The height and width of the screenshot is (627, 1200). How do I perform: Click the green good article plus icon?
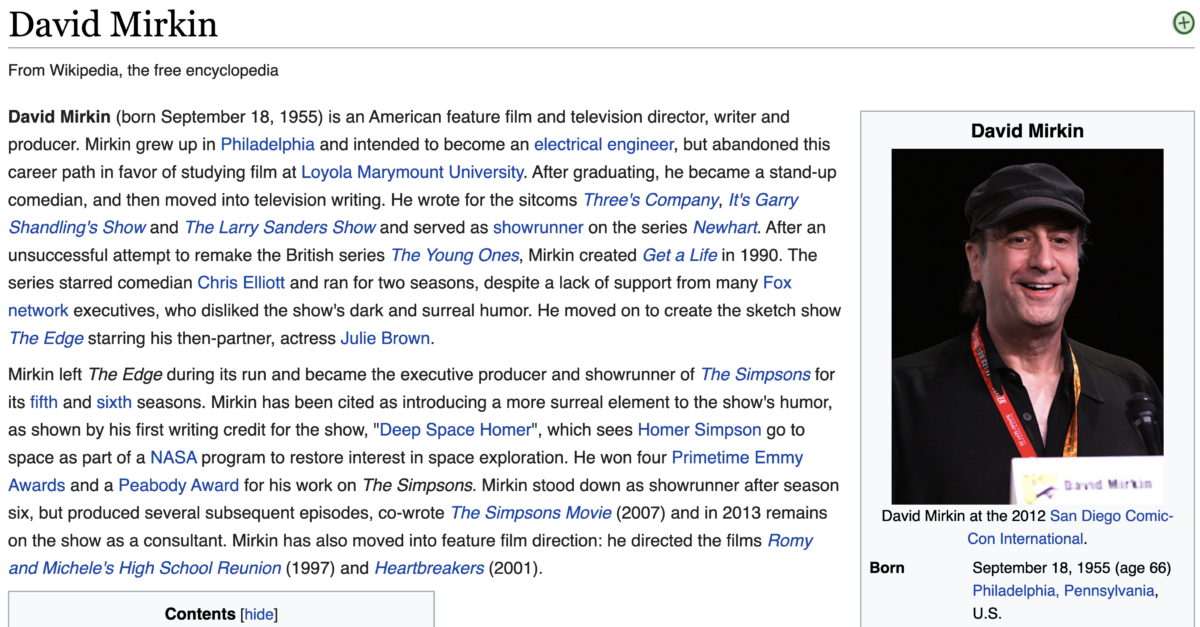coord(1183,23)
